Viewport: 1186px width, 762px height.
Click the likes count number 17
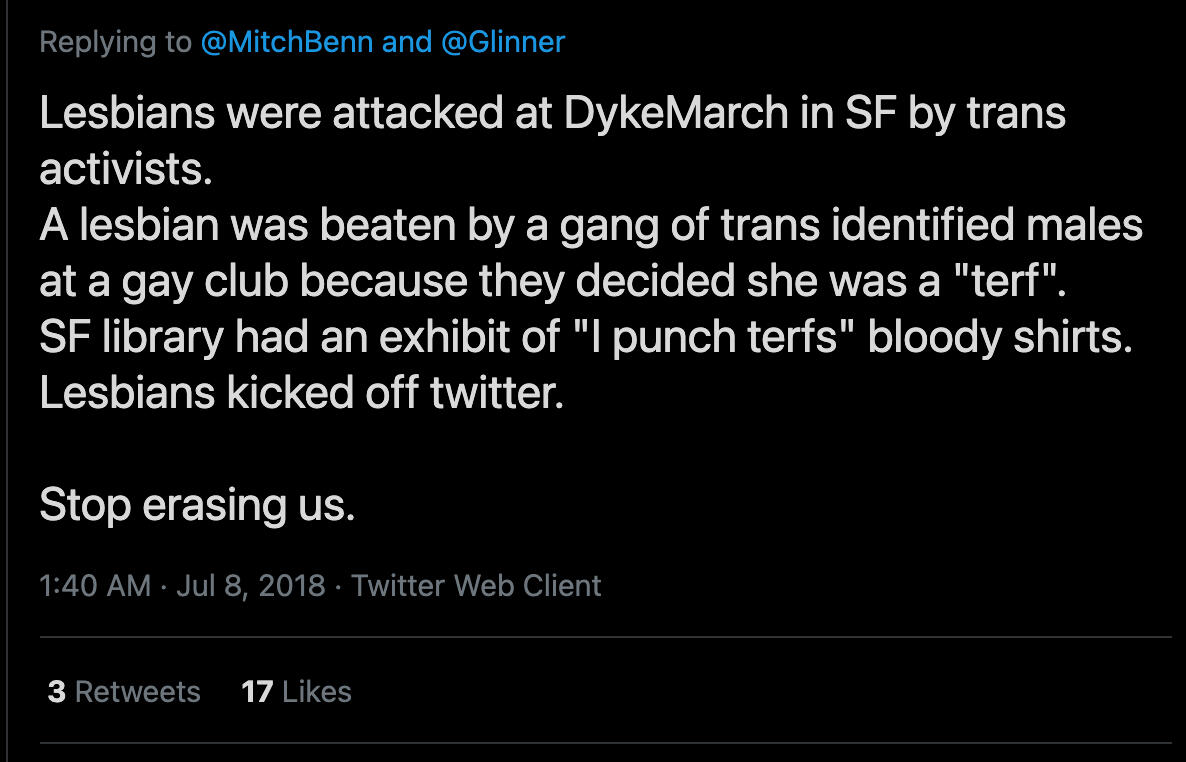click(x=257, y=691)
